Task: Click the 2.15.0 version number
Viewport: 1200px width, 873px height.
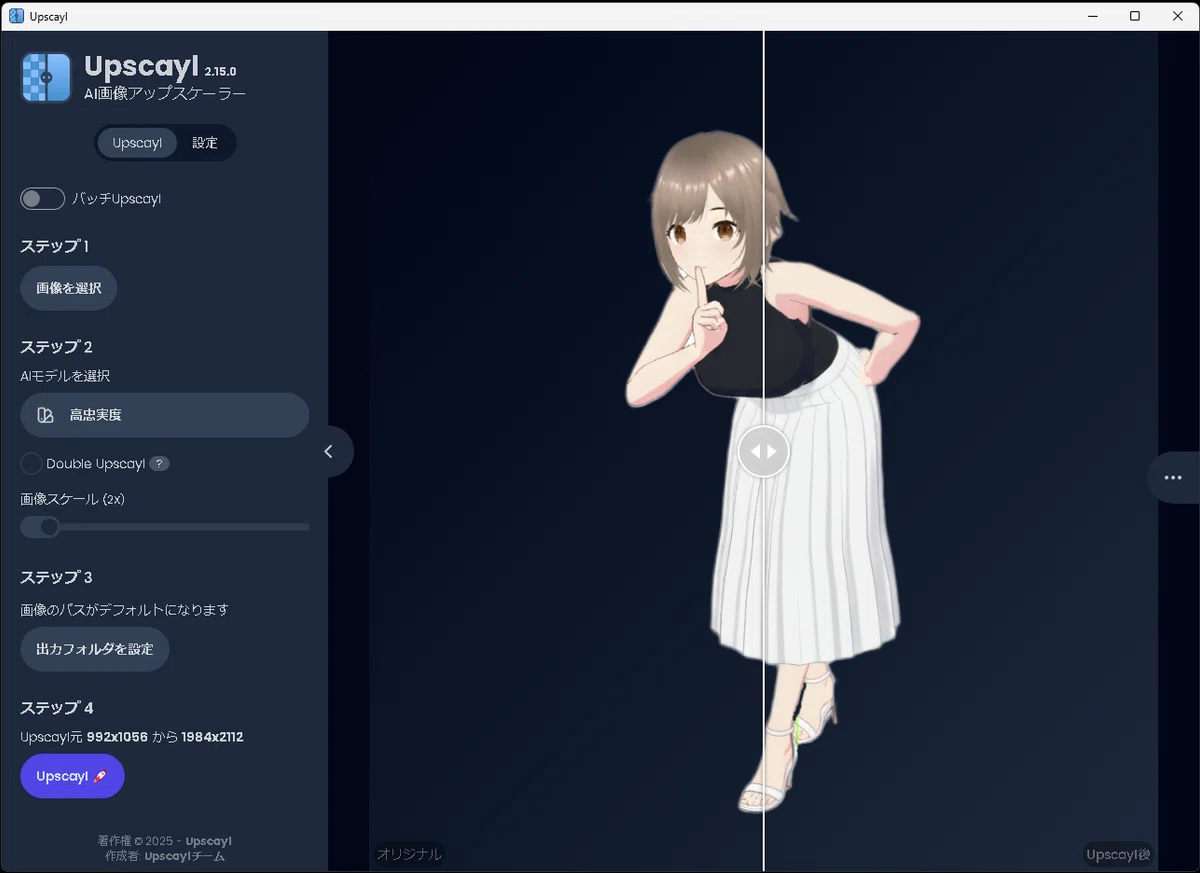Action: click(220, 72)
